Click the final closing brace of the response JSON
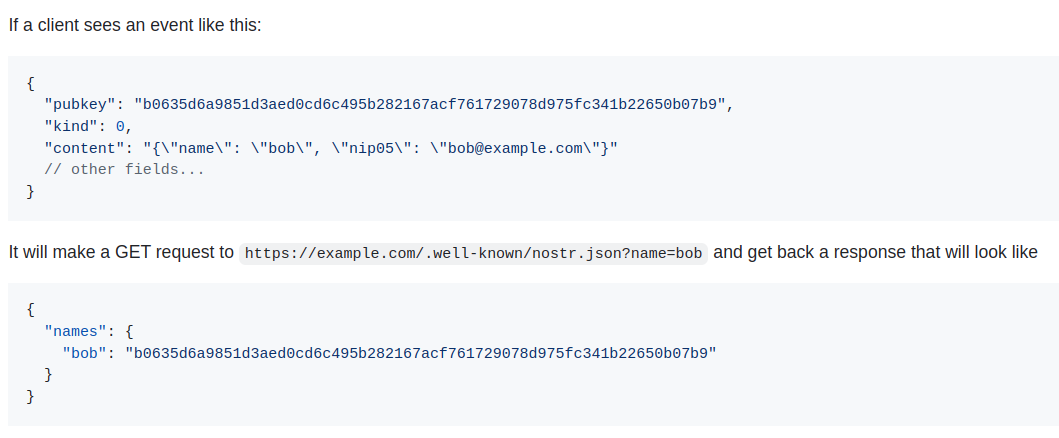Screen dimensions: 1059x438 tap(31, 397)
